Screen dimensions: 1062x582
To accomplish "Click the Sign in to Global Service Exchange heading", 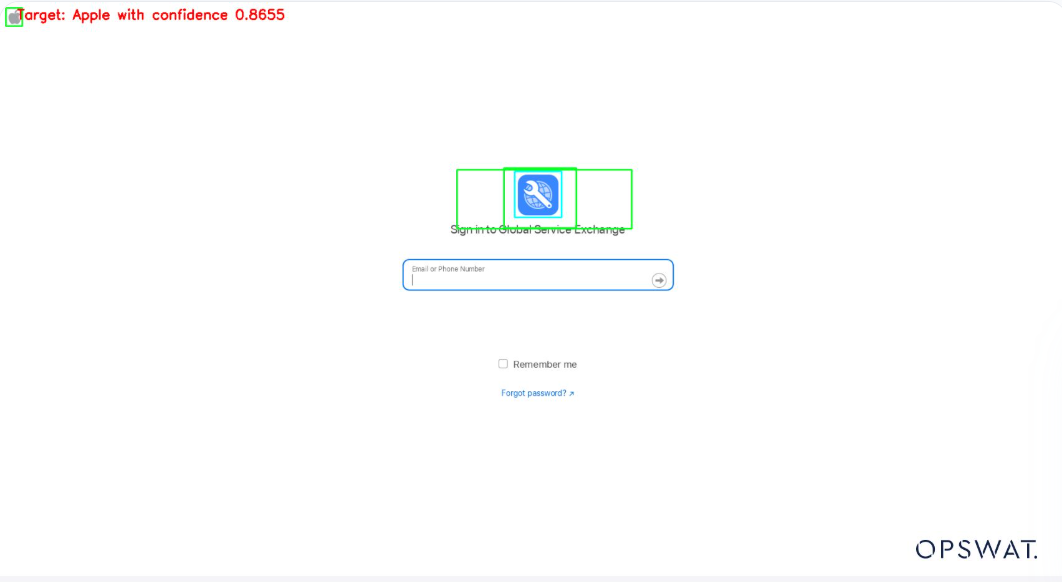I will tap(538, 230).
